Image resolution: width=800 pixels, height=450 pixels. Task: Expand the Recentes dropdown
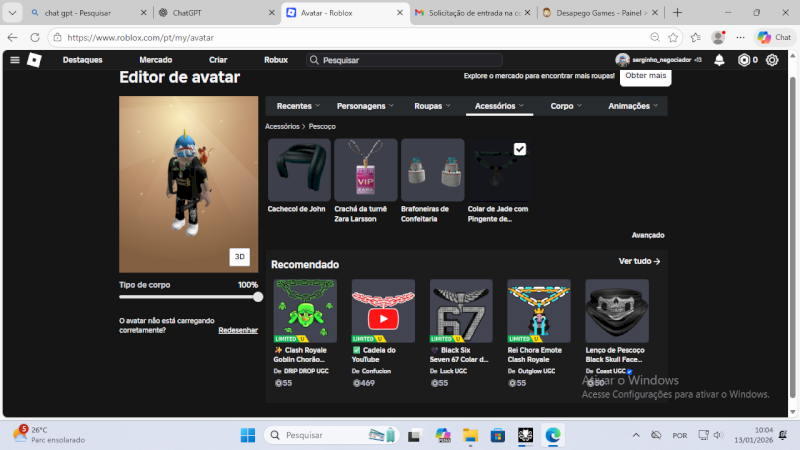click(x=298, y=106)
